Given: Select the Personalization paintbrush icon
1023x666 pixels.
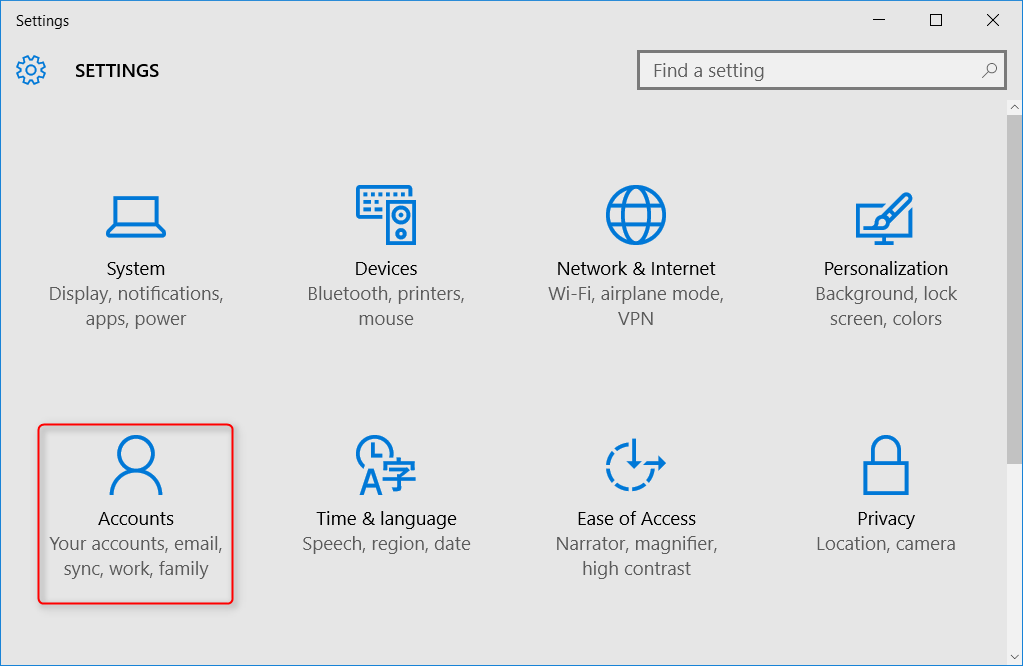Looking at the screenshot, I should pyautogui.click(x=885, y=215).
